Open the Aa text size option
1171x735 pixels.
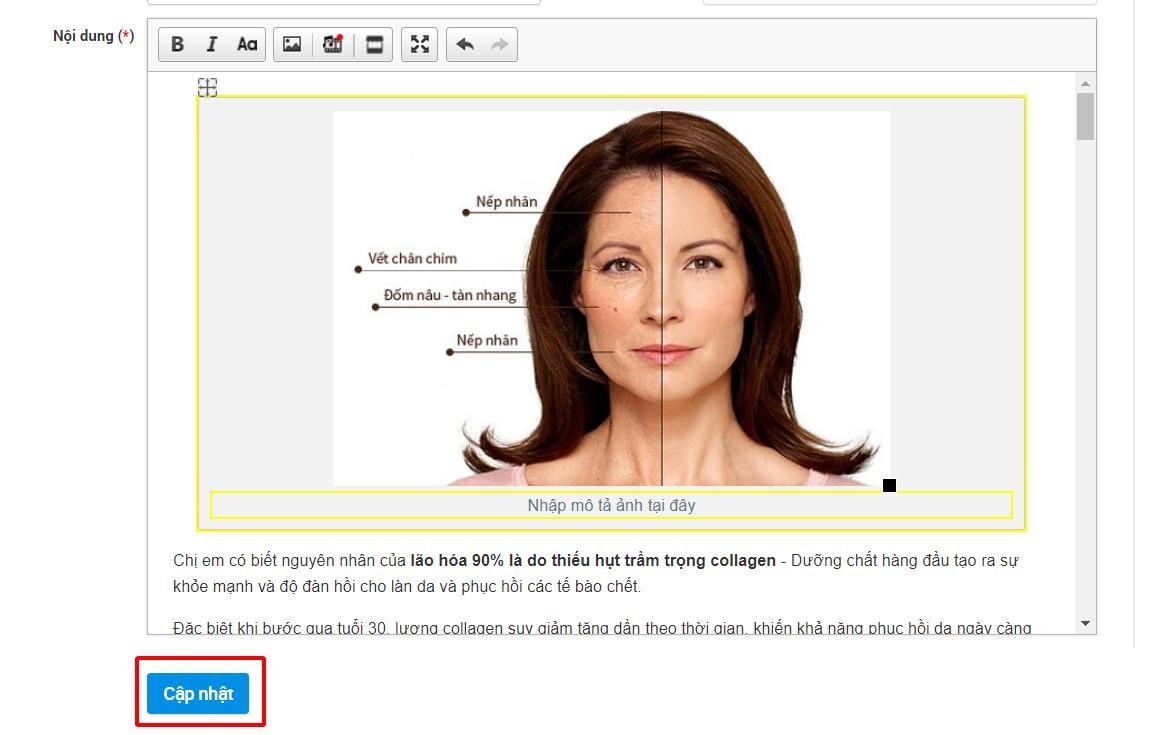pos(247,44)
